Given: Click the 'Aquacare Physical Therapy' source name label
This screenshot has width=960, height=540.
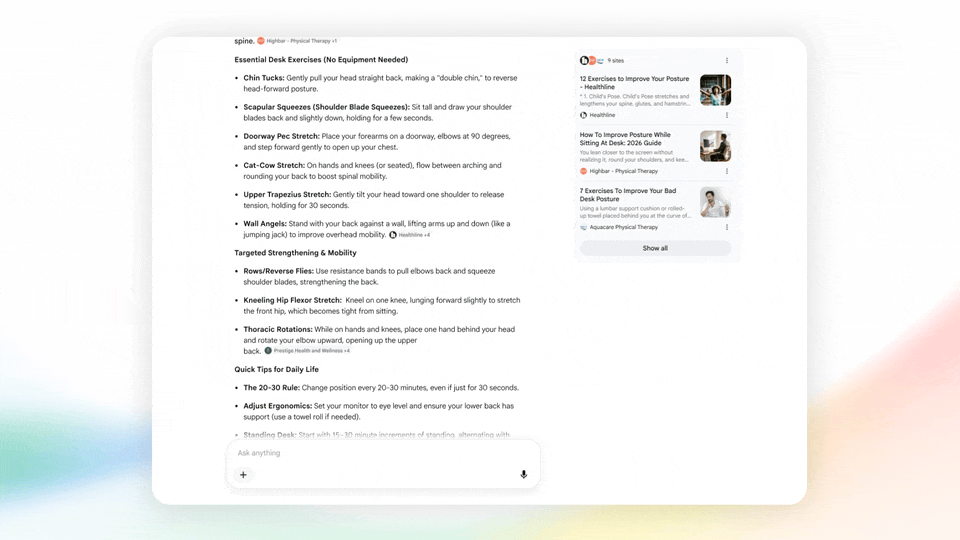Looking at the screenshot, I should 624,227.
